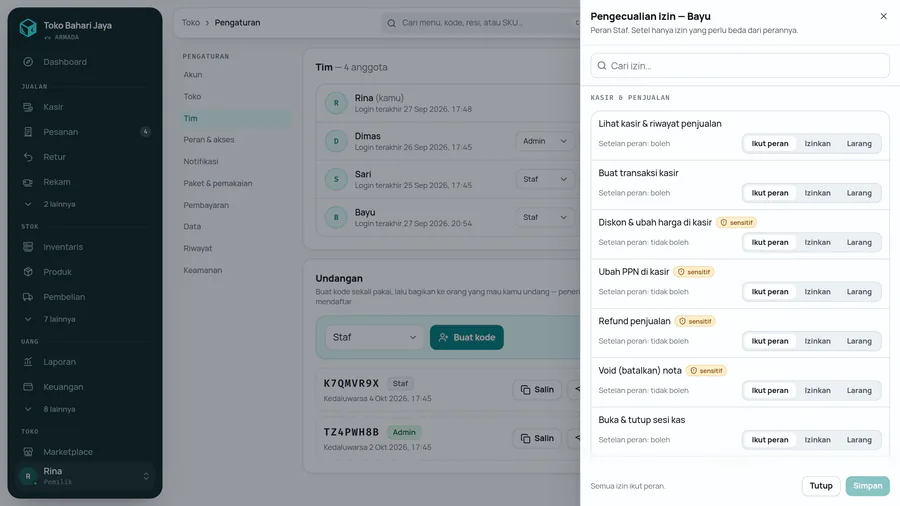
Task: Set Ubah PPN di kasir to Izinkan
Action: pos(817,291)
